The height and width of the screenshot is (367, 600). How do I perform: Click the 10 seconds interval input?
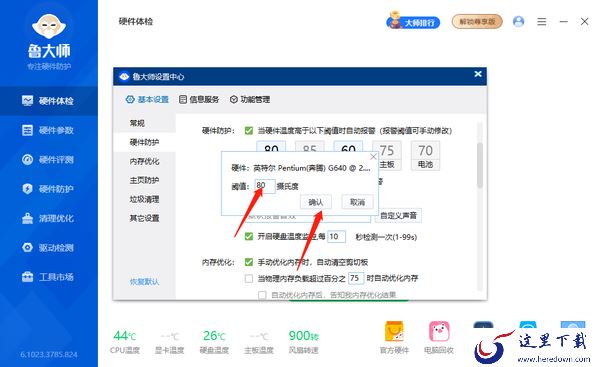click(336, 237)
